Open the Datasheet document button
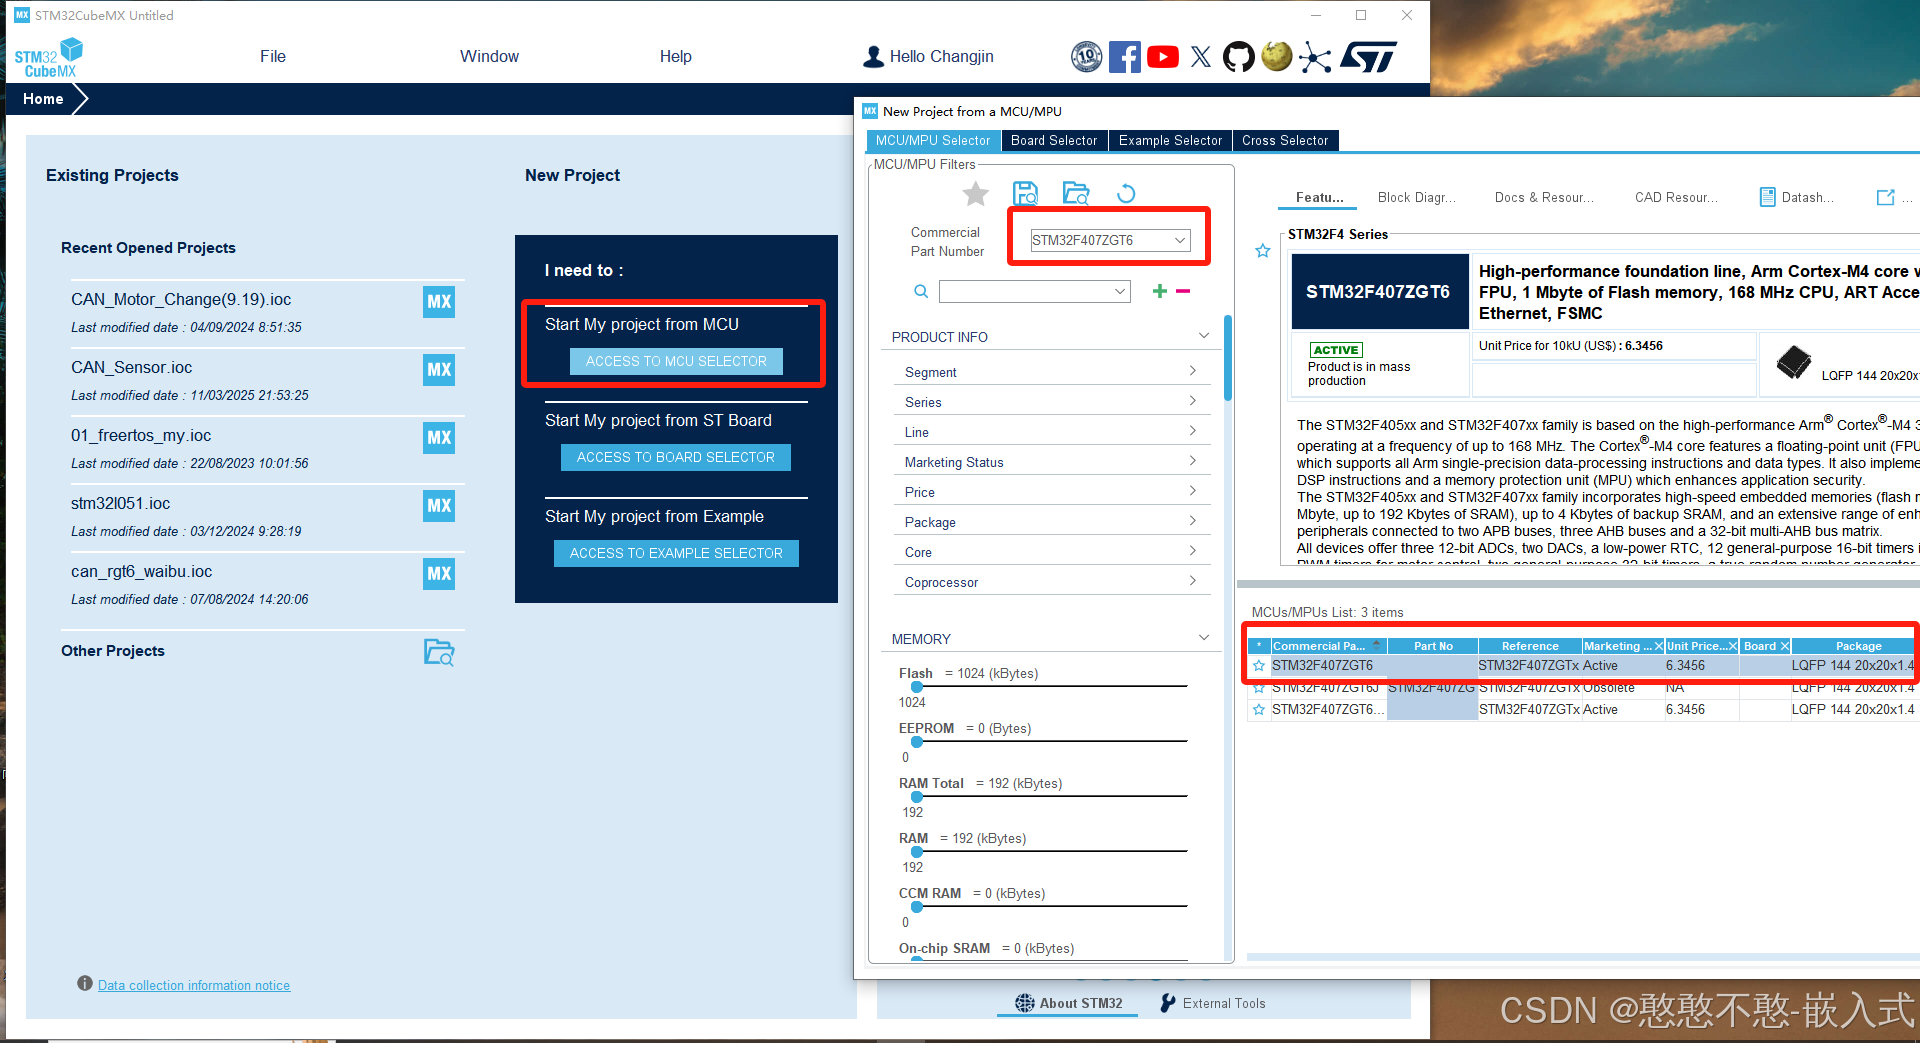The width and height of the screenshot is (1920, 1043). coord(1797,197)
